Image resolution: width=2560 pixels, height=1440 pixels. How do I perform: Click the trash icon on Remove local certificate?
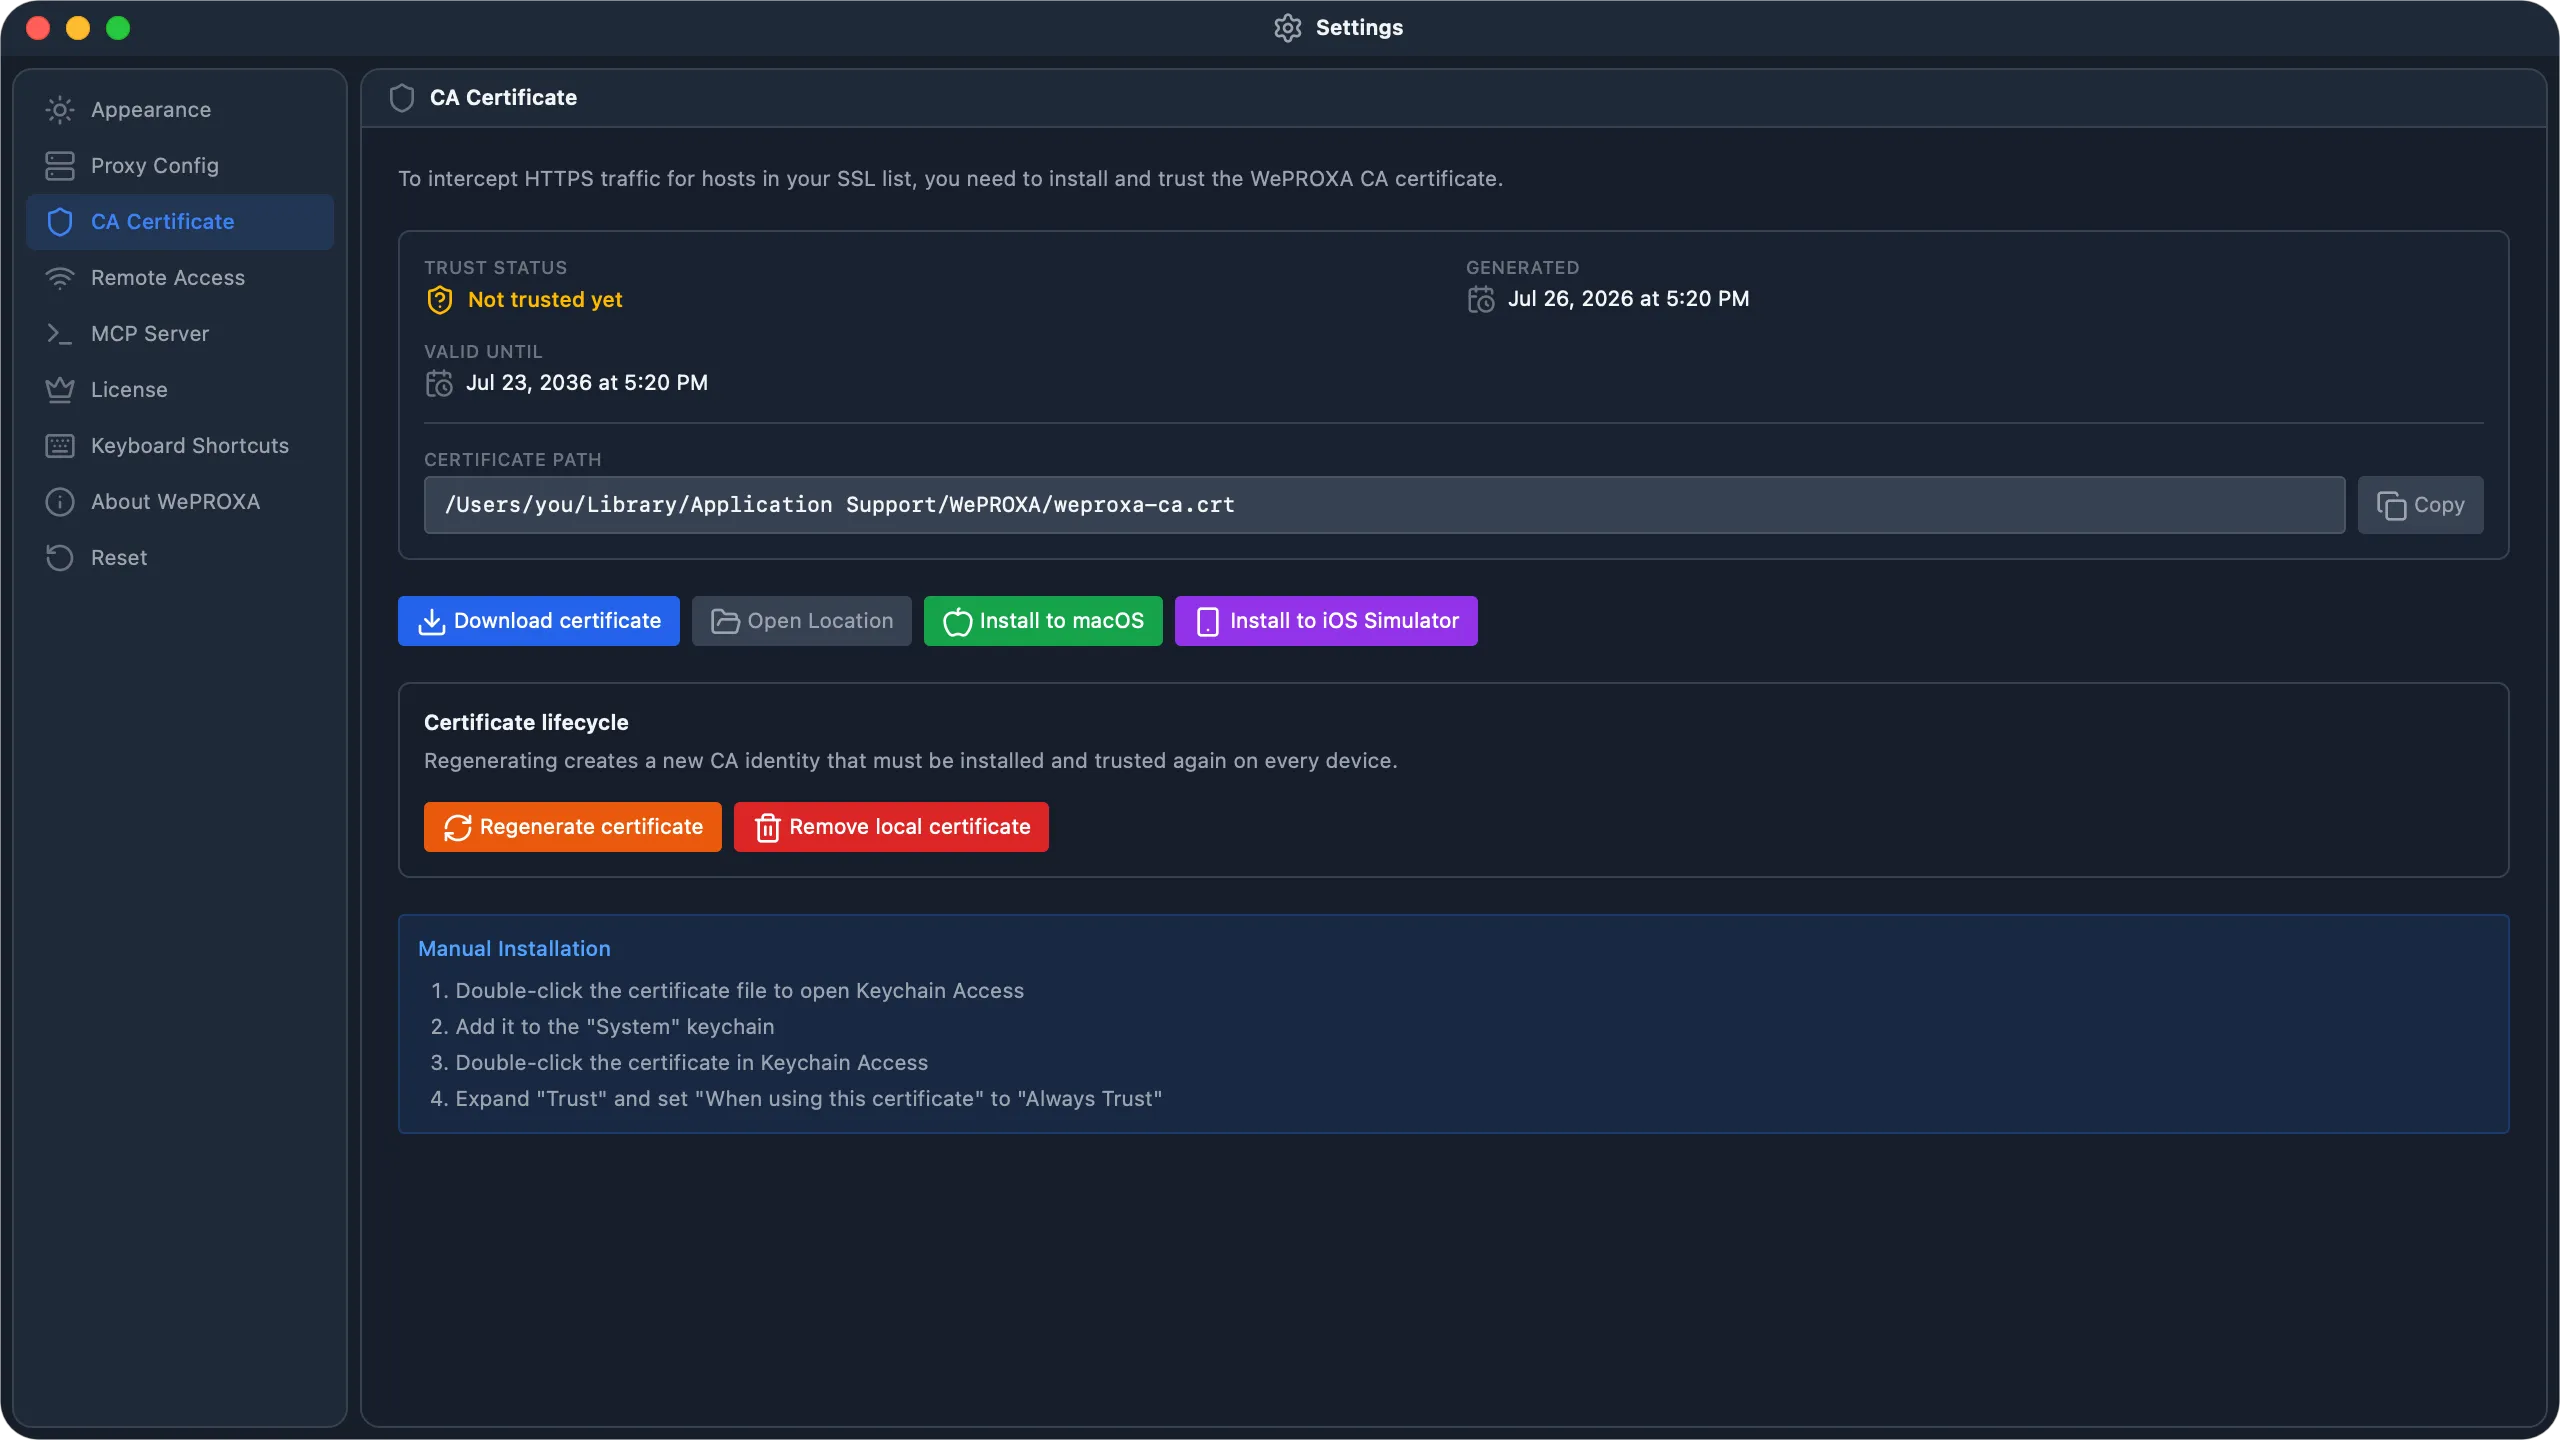tap(767, 828)
